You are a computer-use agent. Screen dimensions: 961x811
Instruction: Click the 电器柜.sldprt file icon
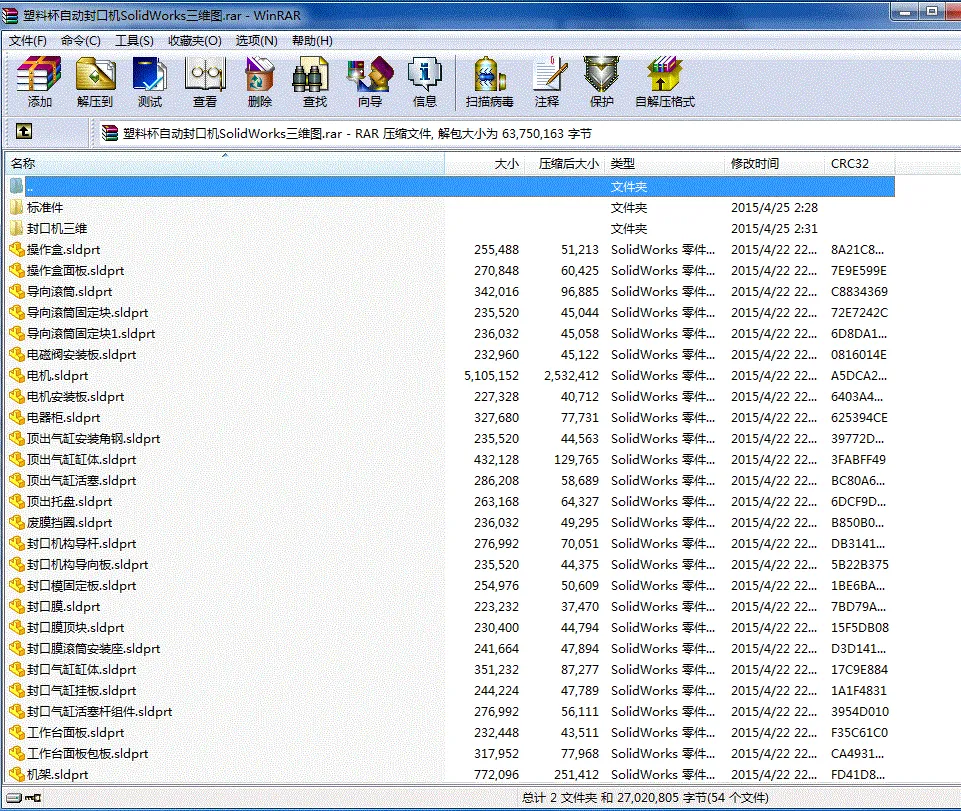[17, 417]
